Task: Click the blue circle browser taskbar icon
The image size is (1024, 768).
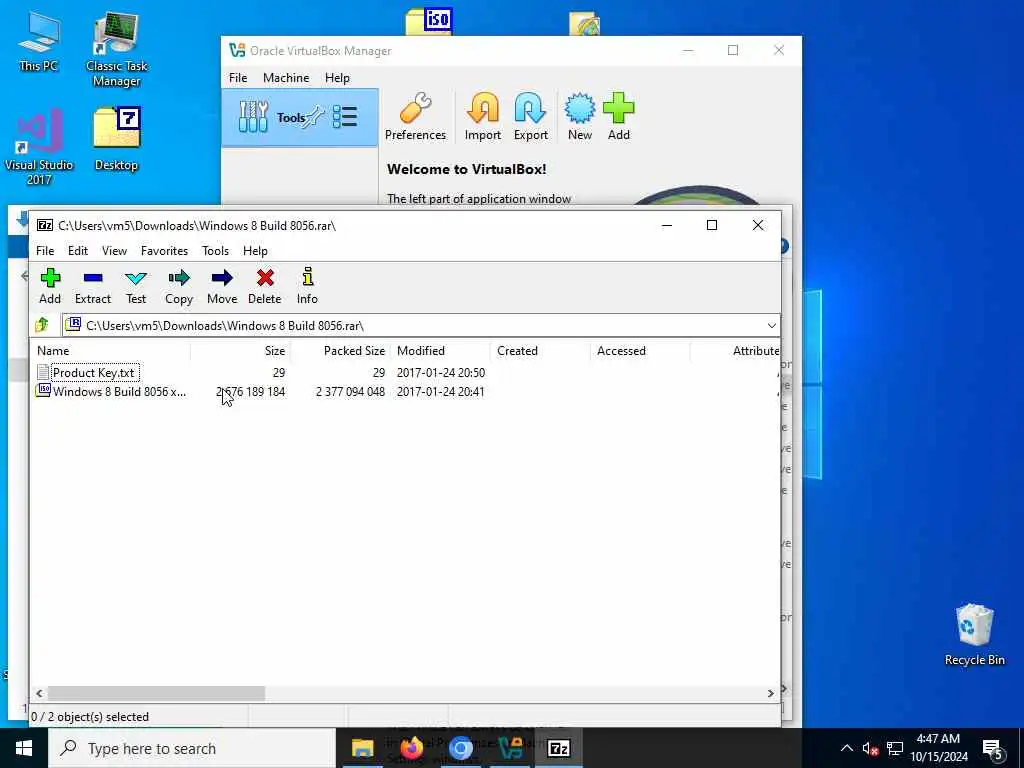Action: [x=460, y=748]
